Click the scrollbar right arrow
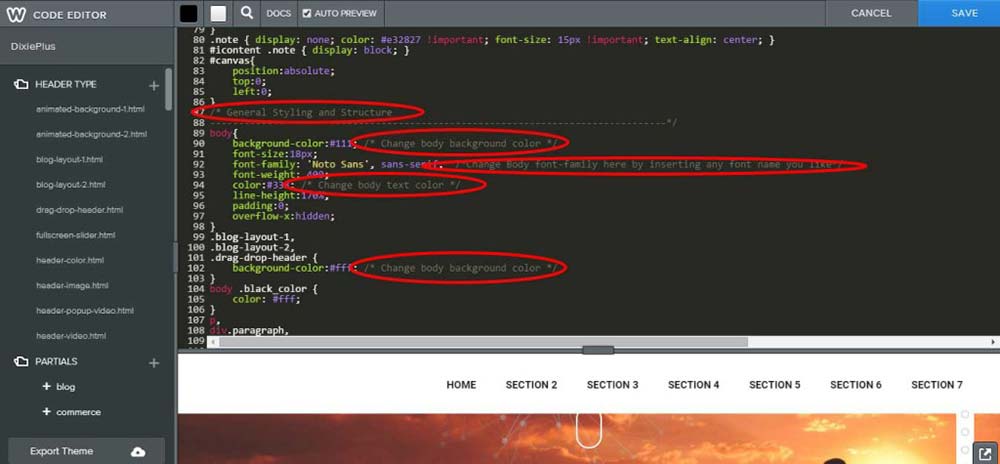Screen dimensions: 1000x464 tap(994, 342)
